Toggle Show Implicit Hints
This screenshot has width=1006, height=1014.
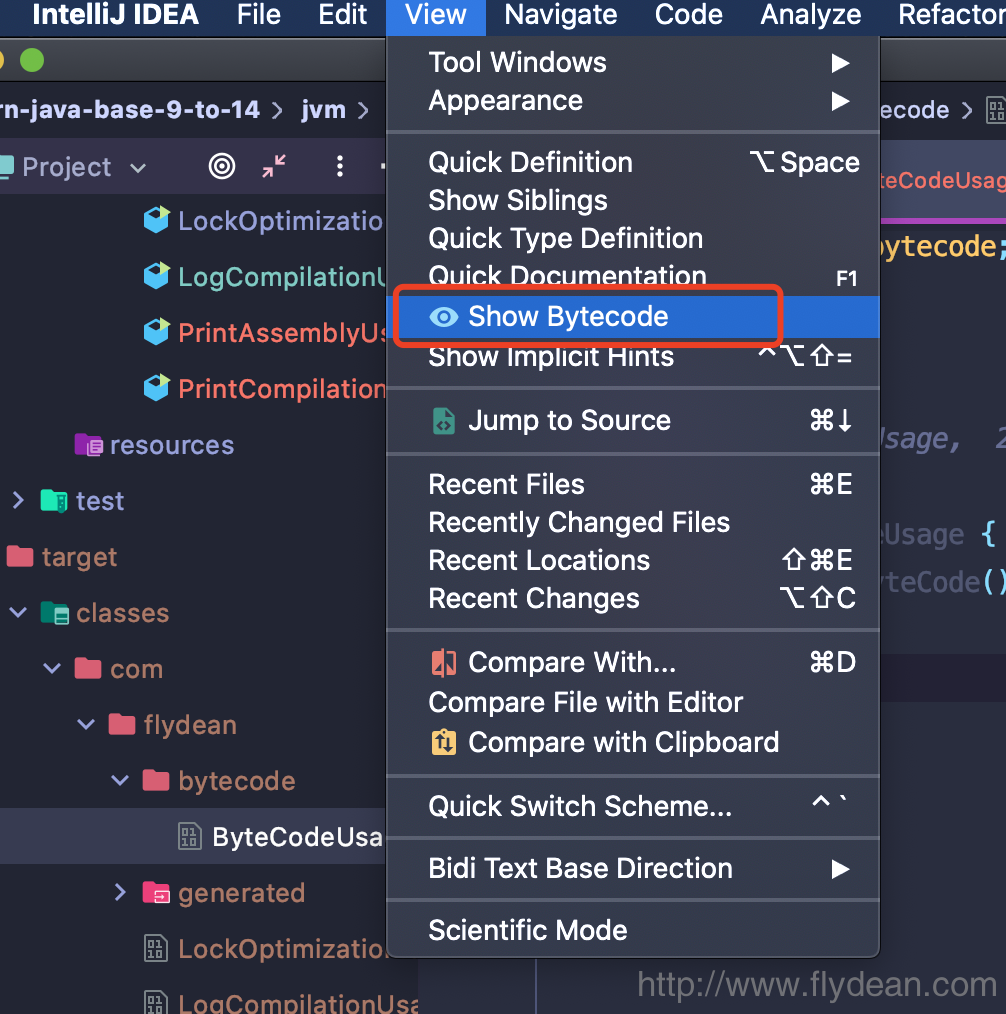pos(551,357)
